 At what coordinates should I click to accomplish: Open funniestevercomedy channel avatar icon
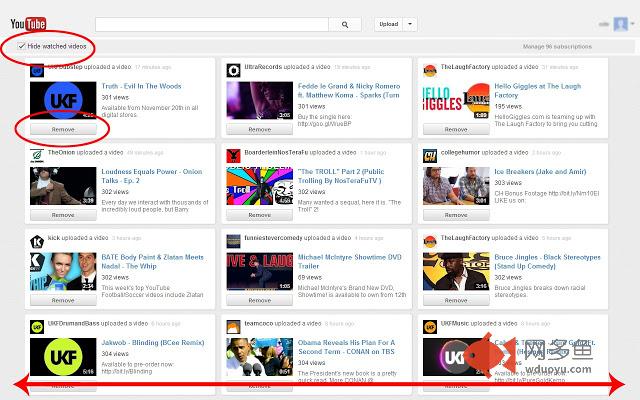[233, 242]
